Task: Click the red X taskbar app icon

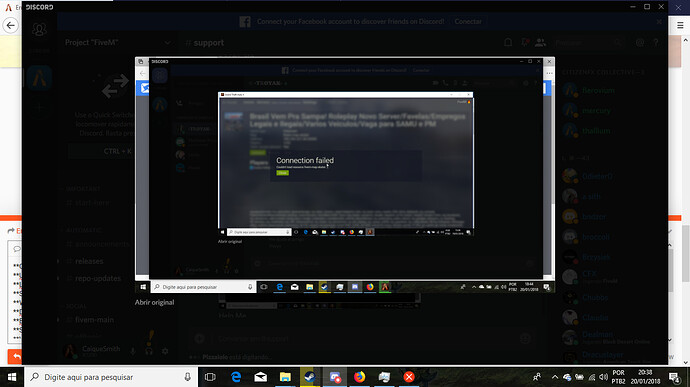Action: (x=409, y=377)
